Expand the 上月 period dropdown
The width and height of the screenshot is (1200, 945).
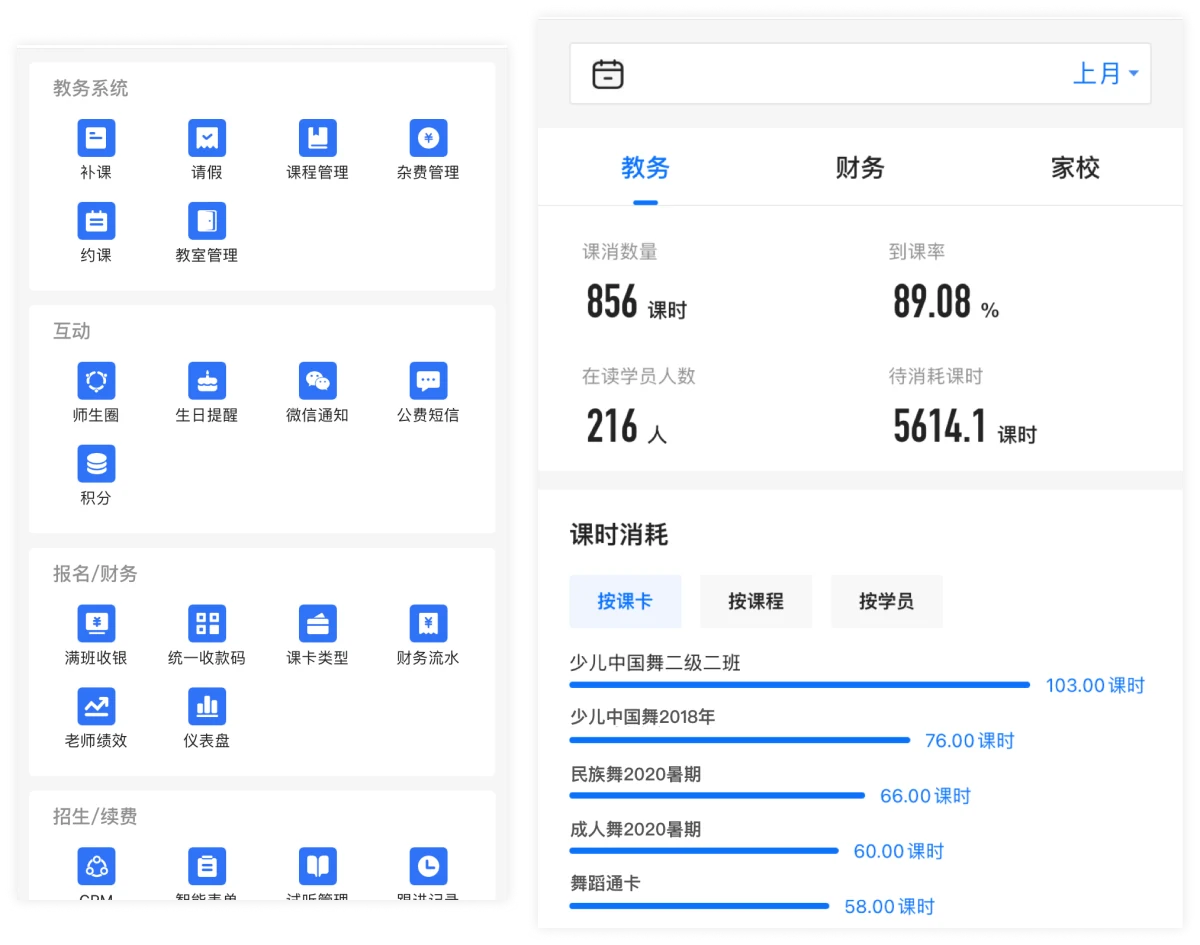pyautogui.click(x=1106, y=74)
